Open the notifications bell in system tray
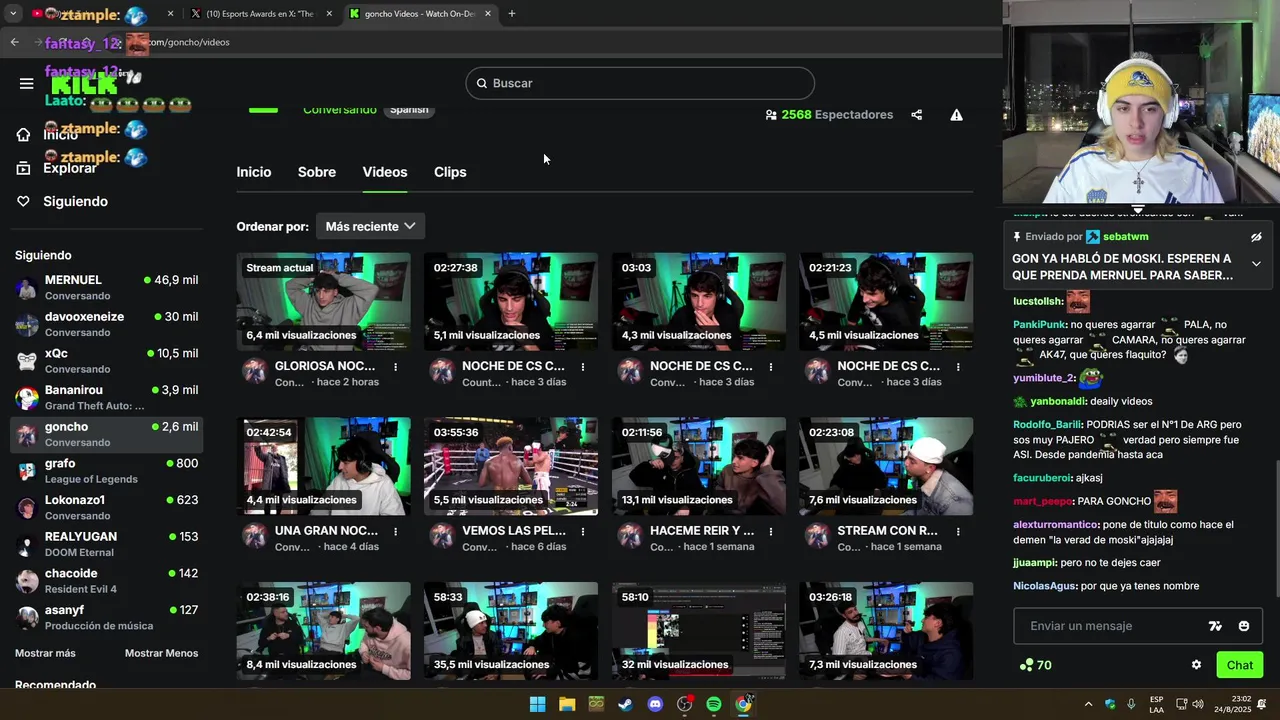The width and height of the screenshot is (1280, 720). pyautogui.click(x=1262, y=704)
